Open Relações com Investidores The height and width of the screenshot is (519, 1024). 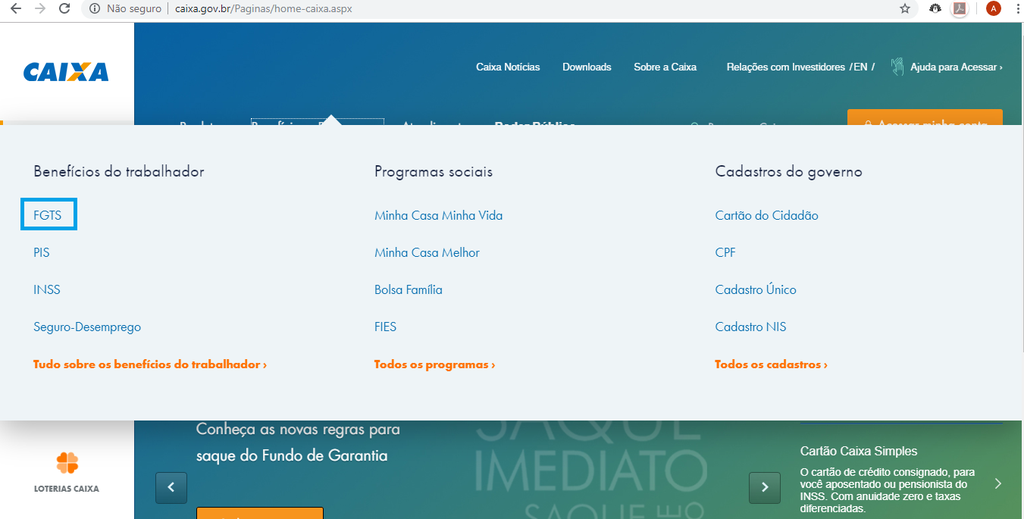pyautogui.click(x=786, y=67)
